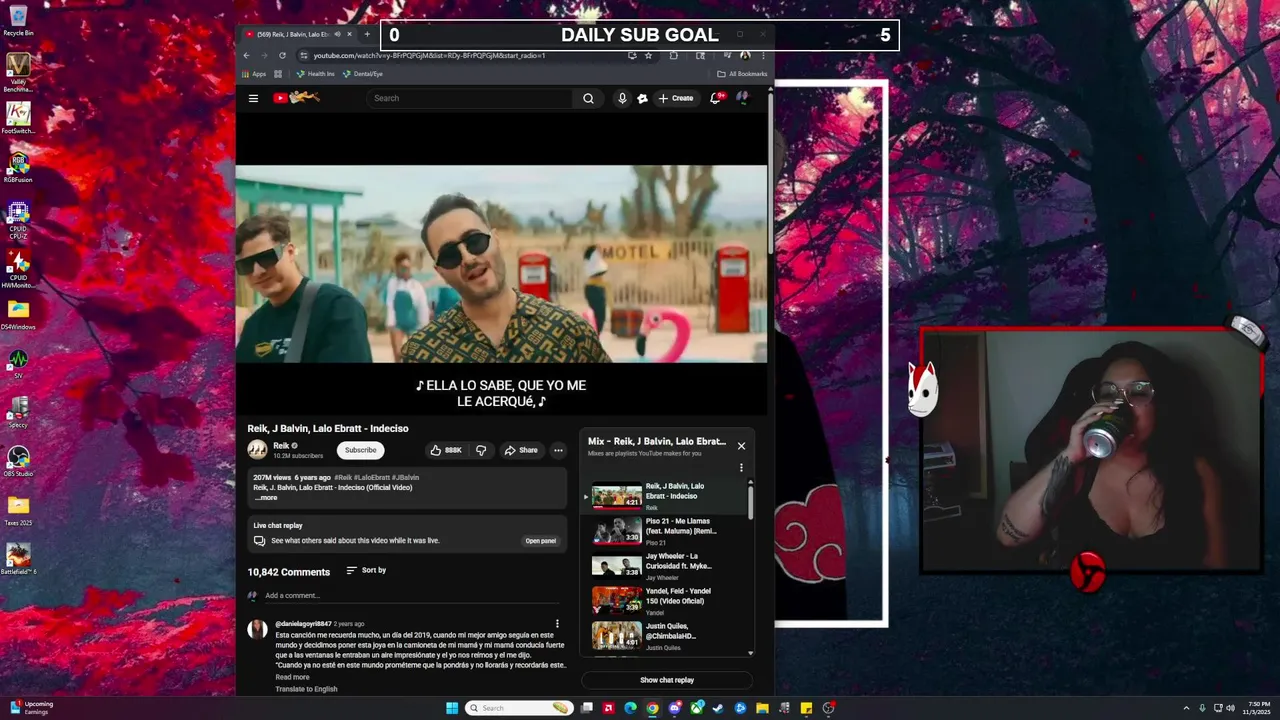This screenshot has width=1280, height=720.
Task: Open Sticky Notes from the taskbar
Action: click(806, 708)
